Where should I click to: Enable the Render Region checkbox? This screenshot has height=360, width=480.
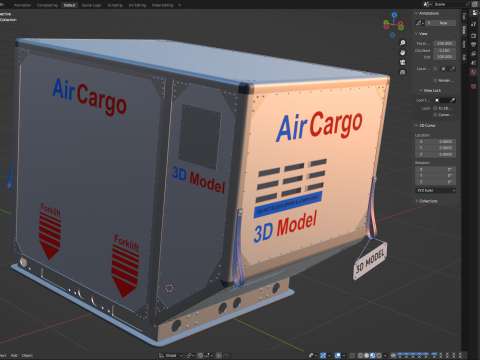435,80
